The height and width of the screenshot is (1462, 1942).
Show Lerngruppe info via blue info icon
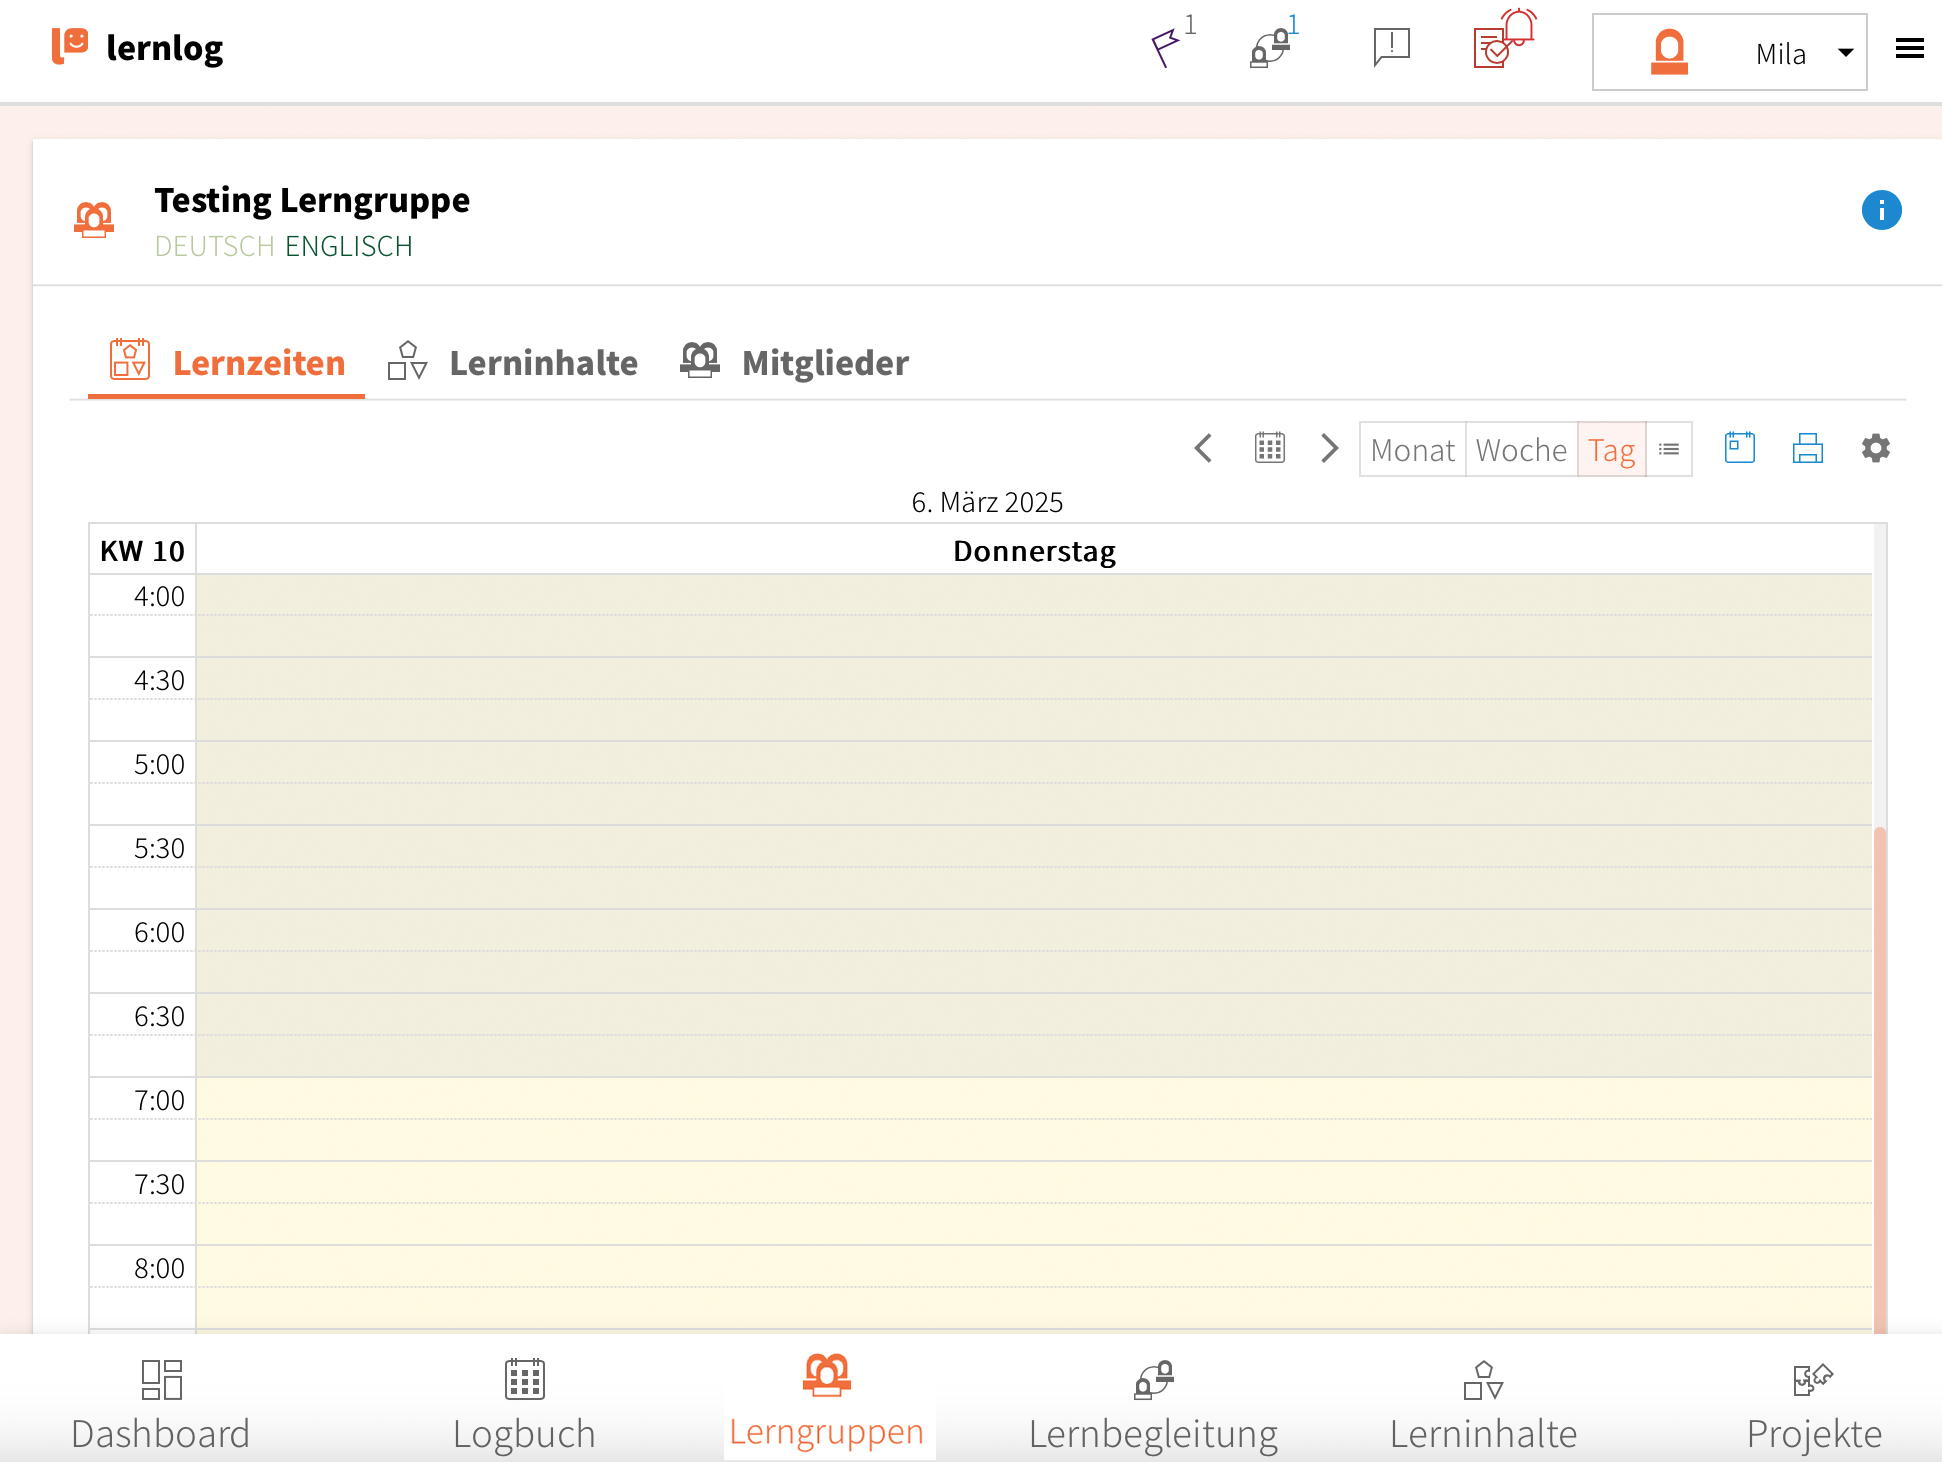[x=1881, y=210]
